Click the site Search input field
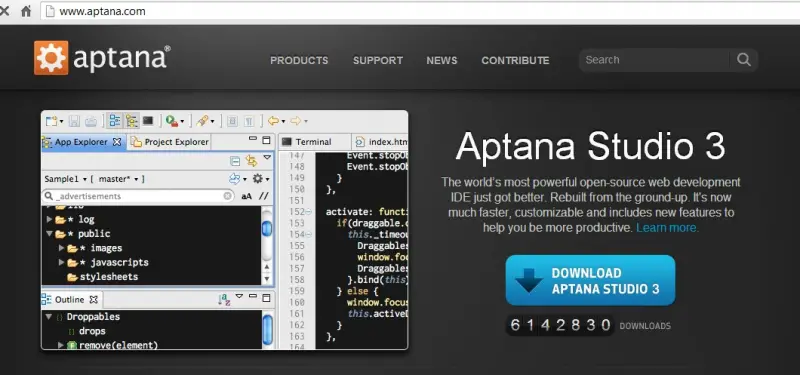This screenshot has width=800, height=375. tap(656, 60)
